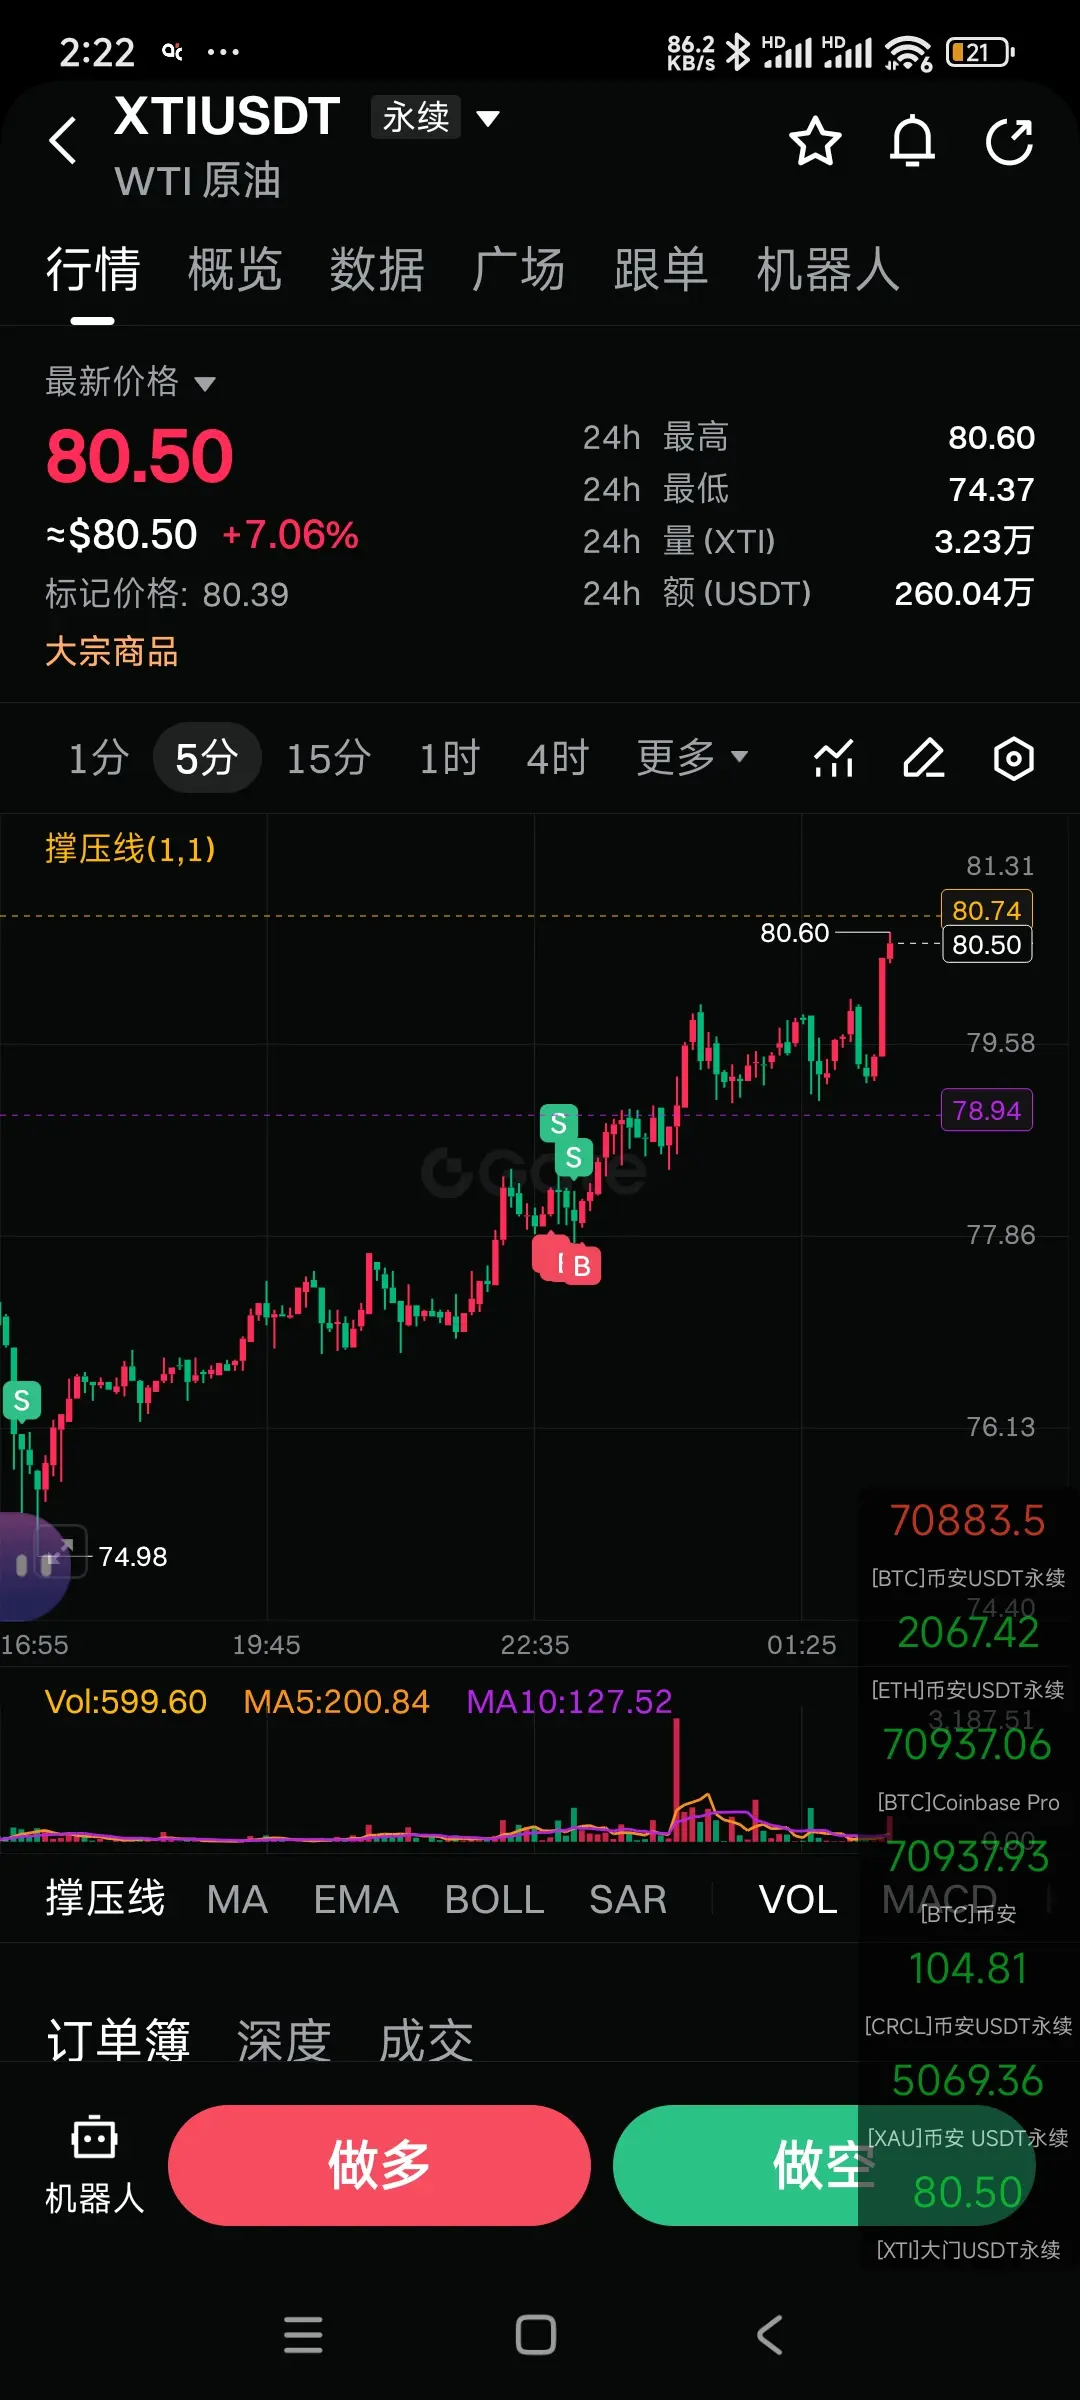The width and height of the screenshot is (1080, 2400).
Task: Switch to the 广场 tab
Action: point(519,270)
